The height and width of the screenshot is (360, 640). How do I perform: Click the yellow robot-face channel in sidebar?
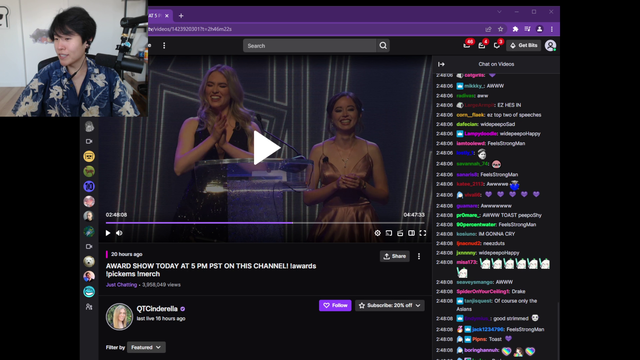[89, 156]
